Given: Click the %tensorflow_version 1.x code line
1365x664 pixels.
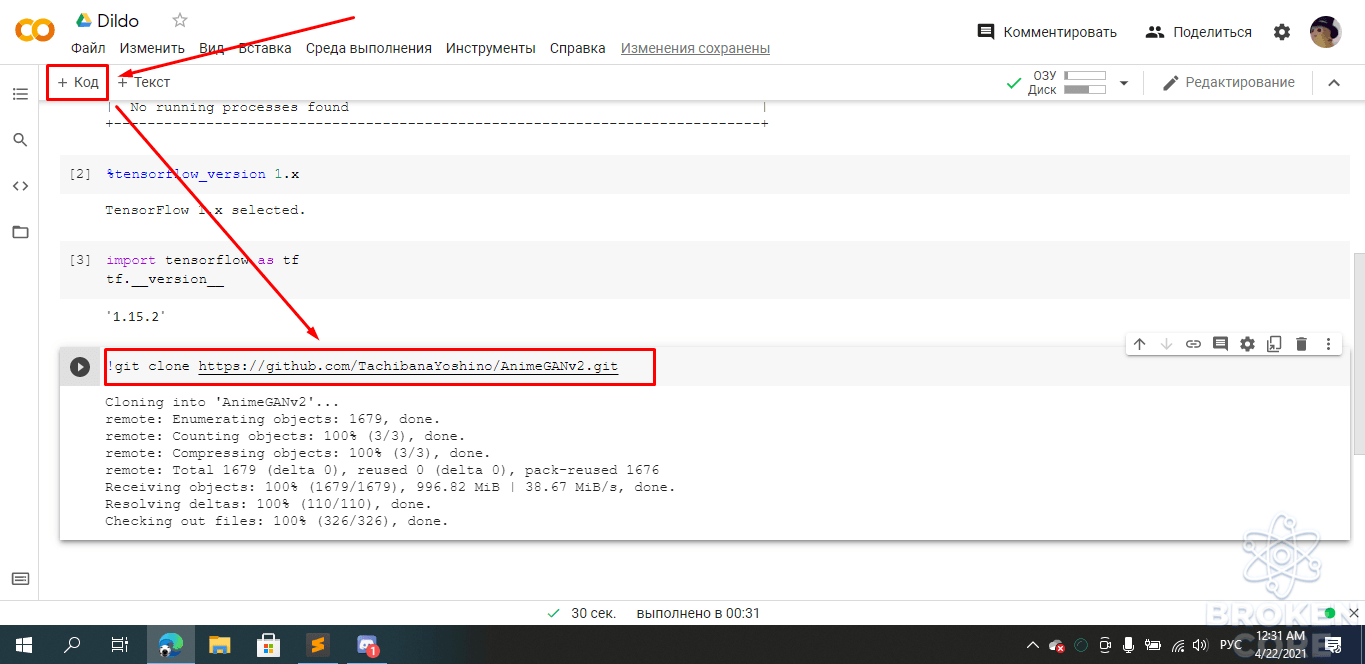Looking at the screenshot, I should (203, 174).
